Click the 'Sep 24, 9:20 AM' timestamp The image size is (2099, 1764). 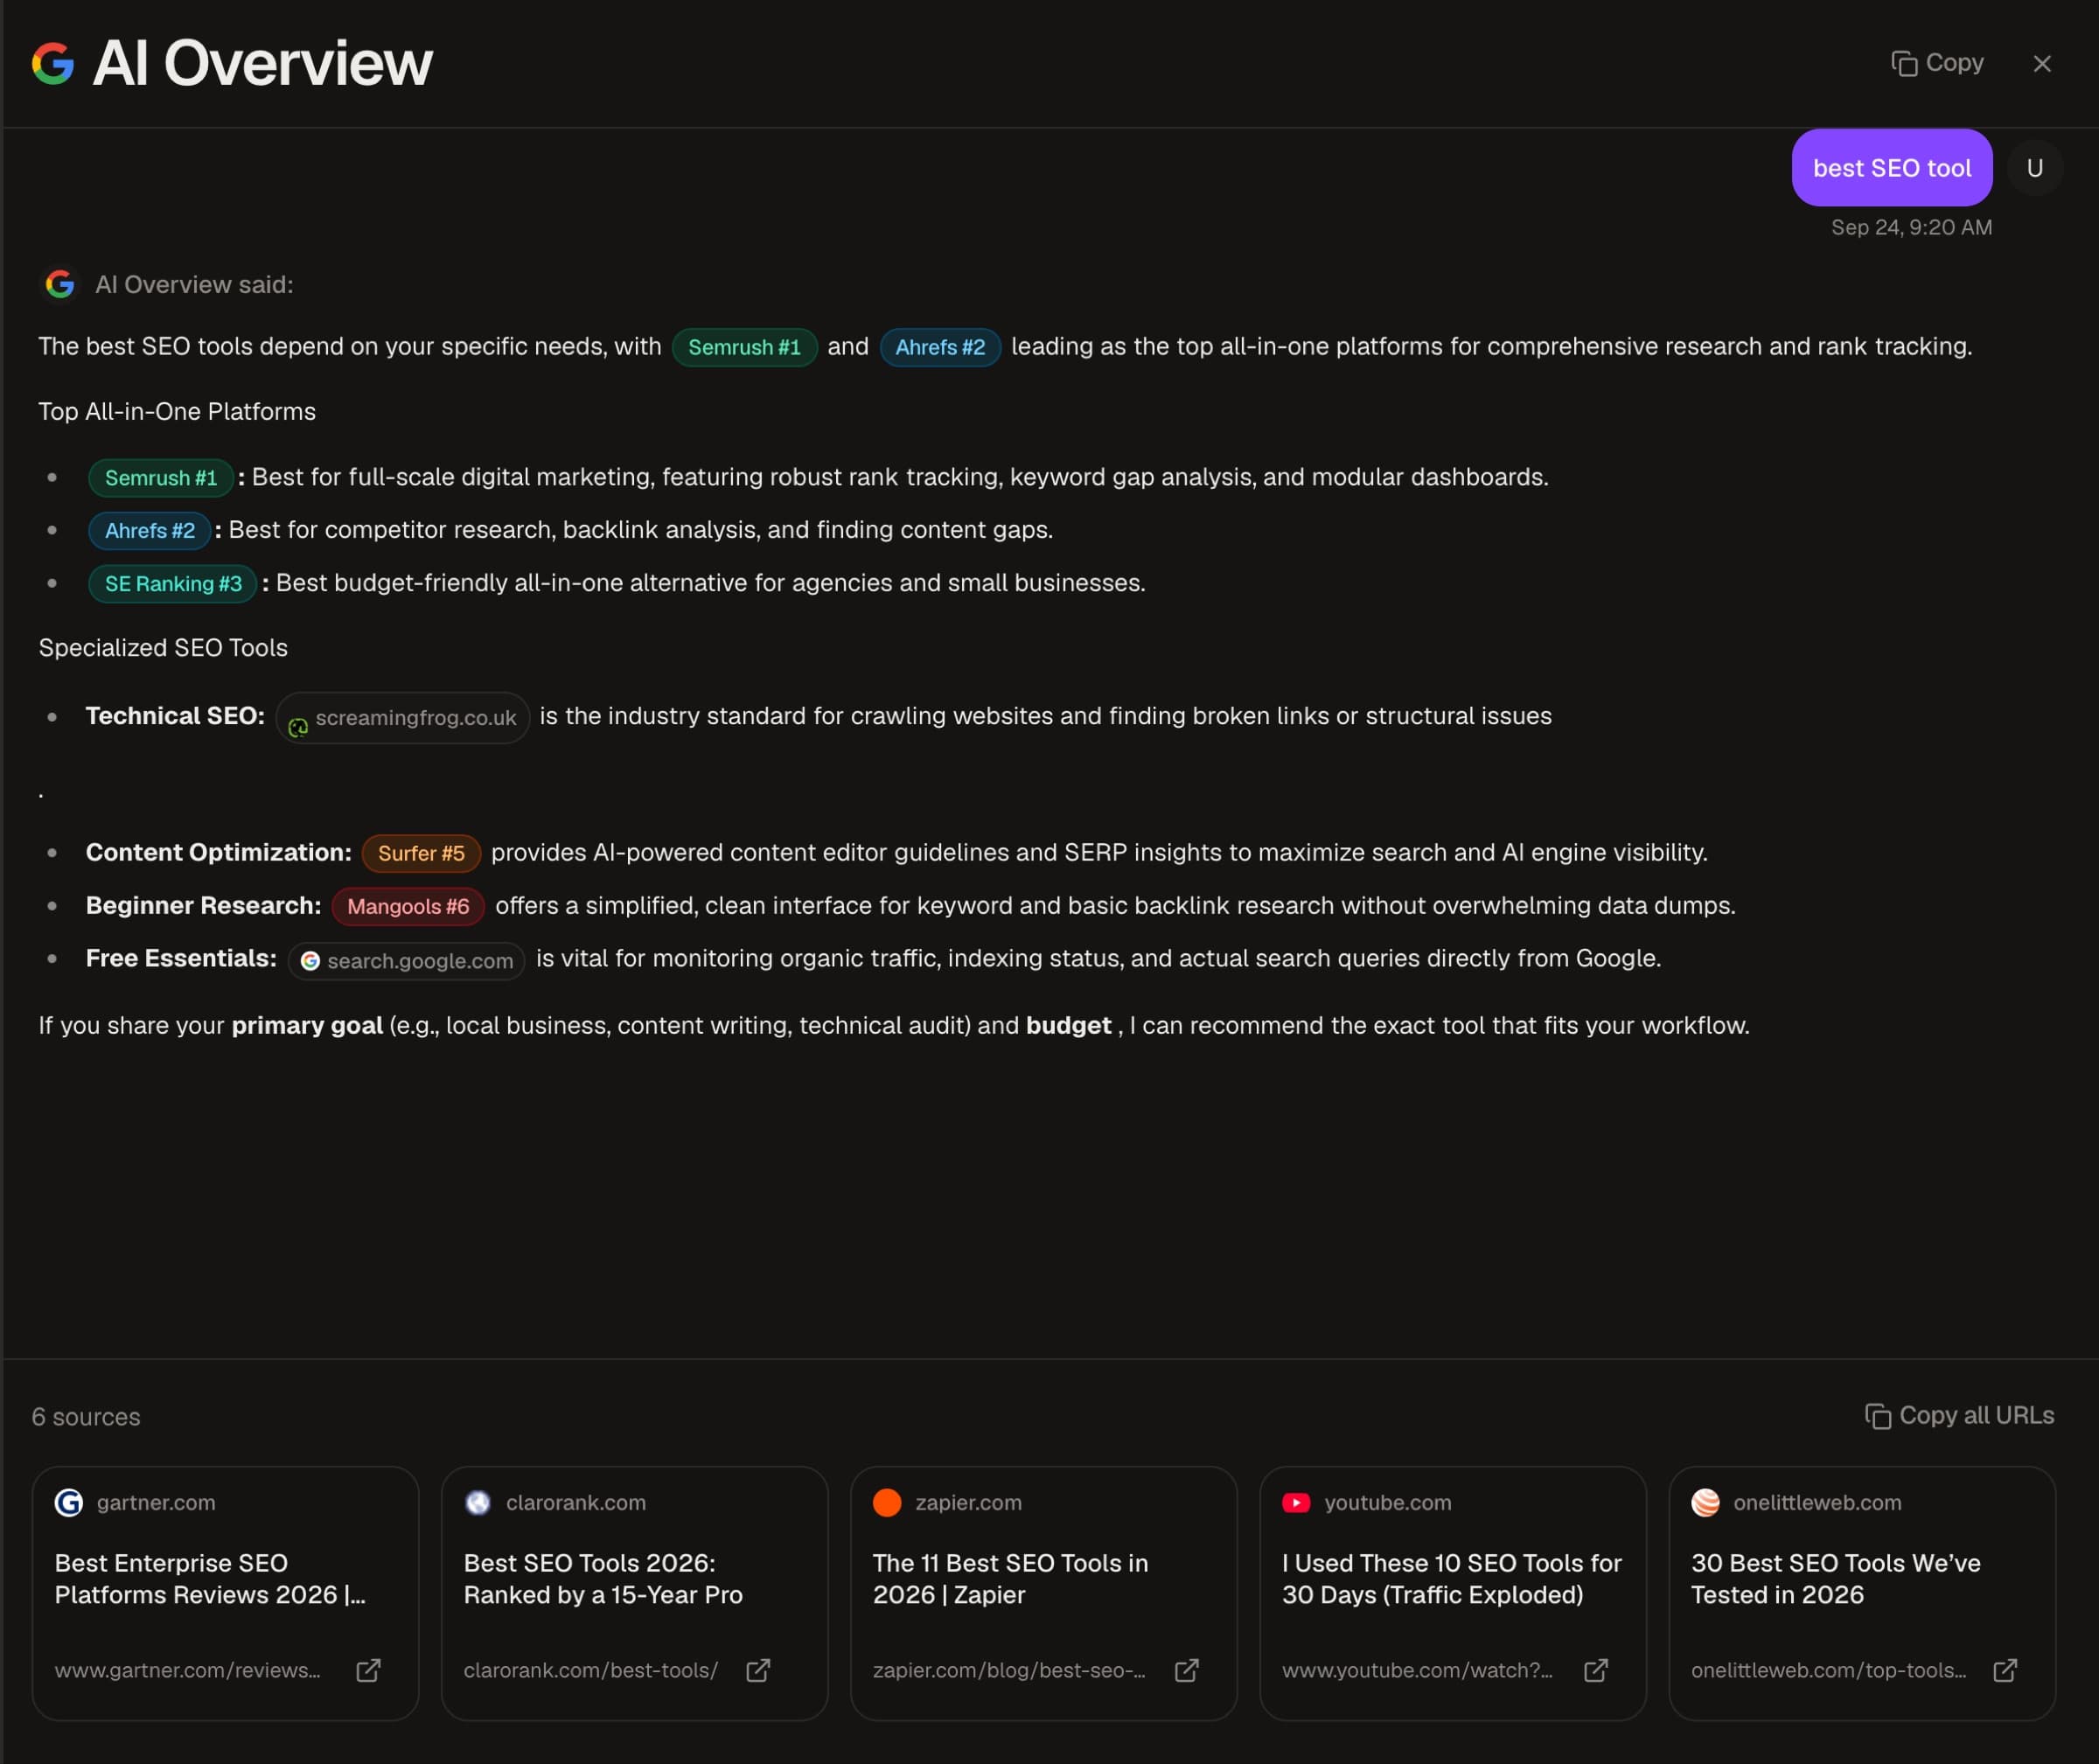coord(1911,228)
